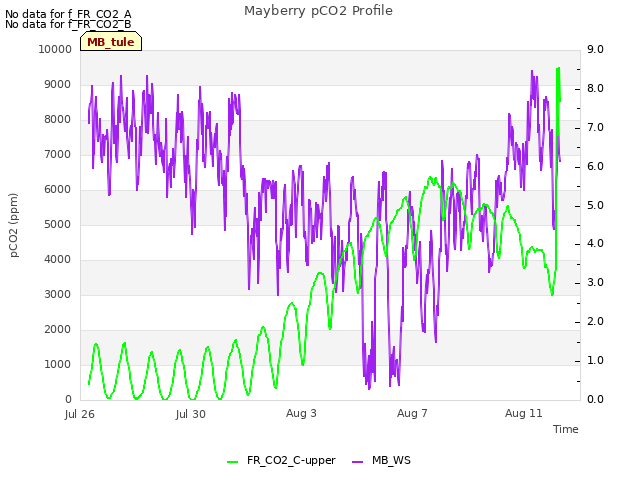Click the 1000 left axis value
The image size is (640, 480).
tap(58, 364)
